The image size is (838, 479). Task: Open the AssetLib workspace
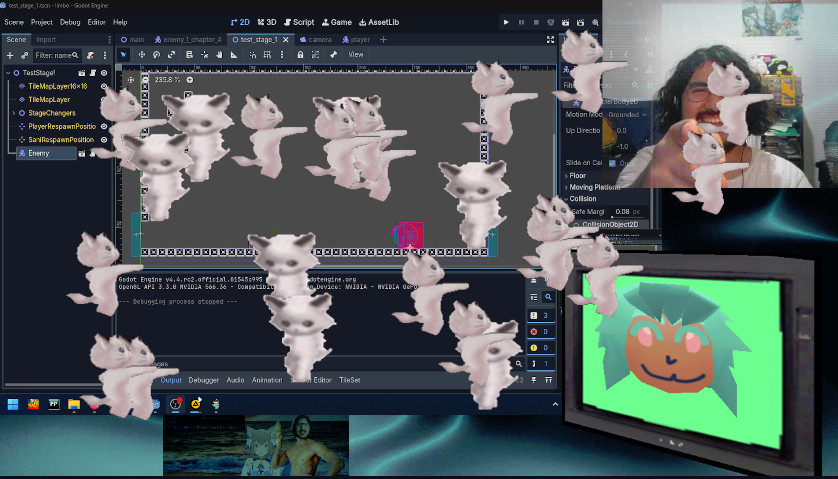[x=379, y=22]
